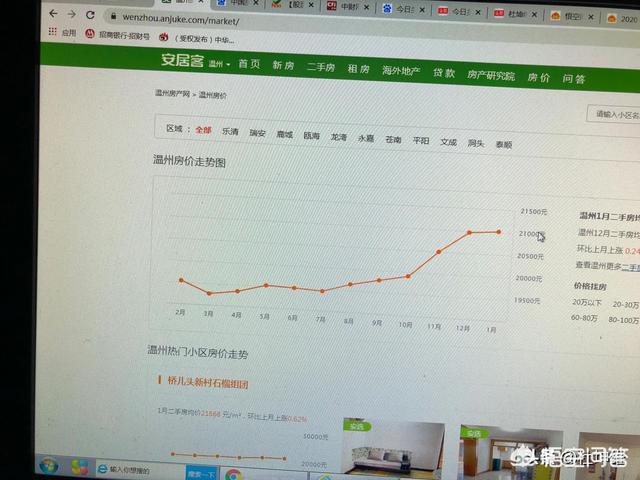Click the 7月 data point on chart
The image size is (640, 480).
[x=322, y=291]
